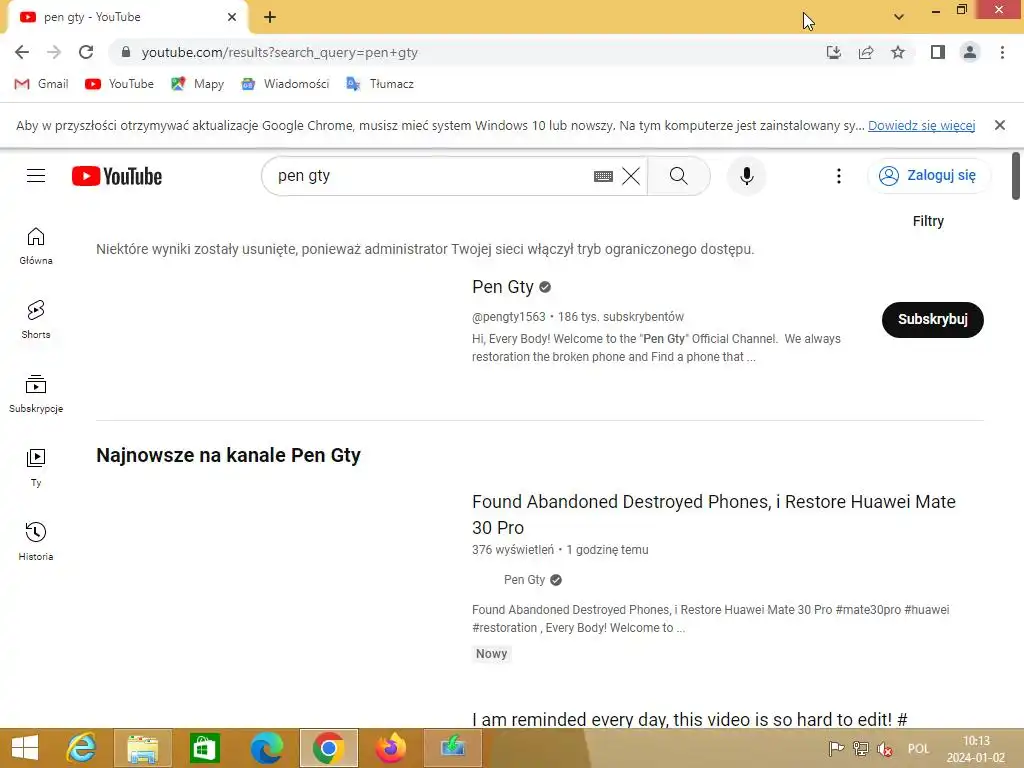Go back with the browser back arrow

pos(22,52)
